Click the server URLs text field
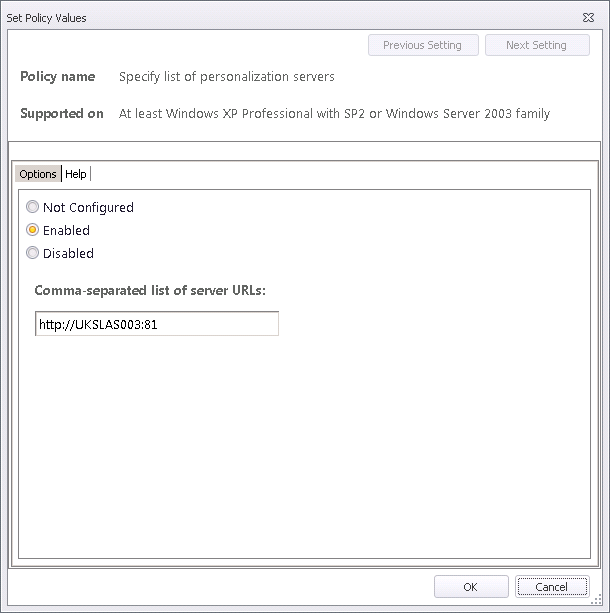The image size is (610, 613). [157, 324]
